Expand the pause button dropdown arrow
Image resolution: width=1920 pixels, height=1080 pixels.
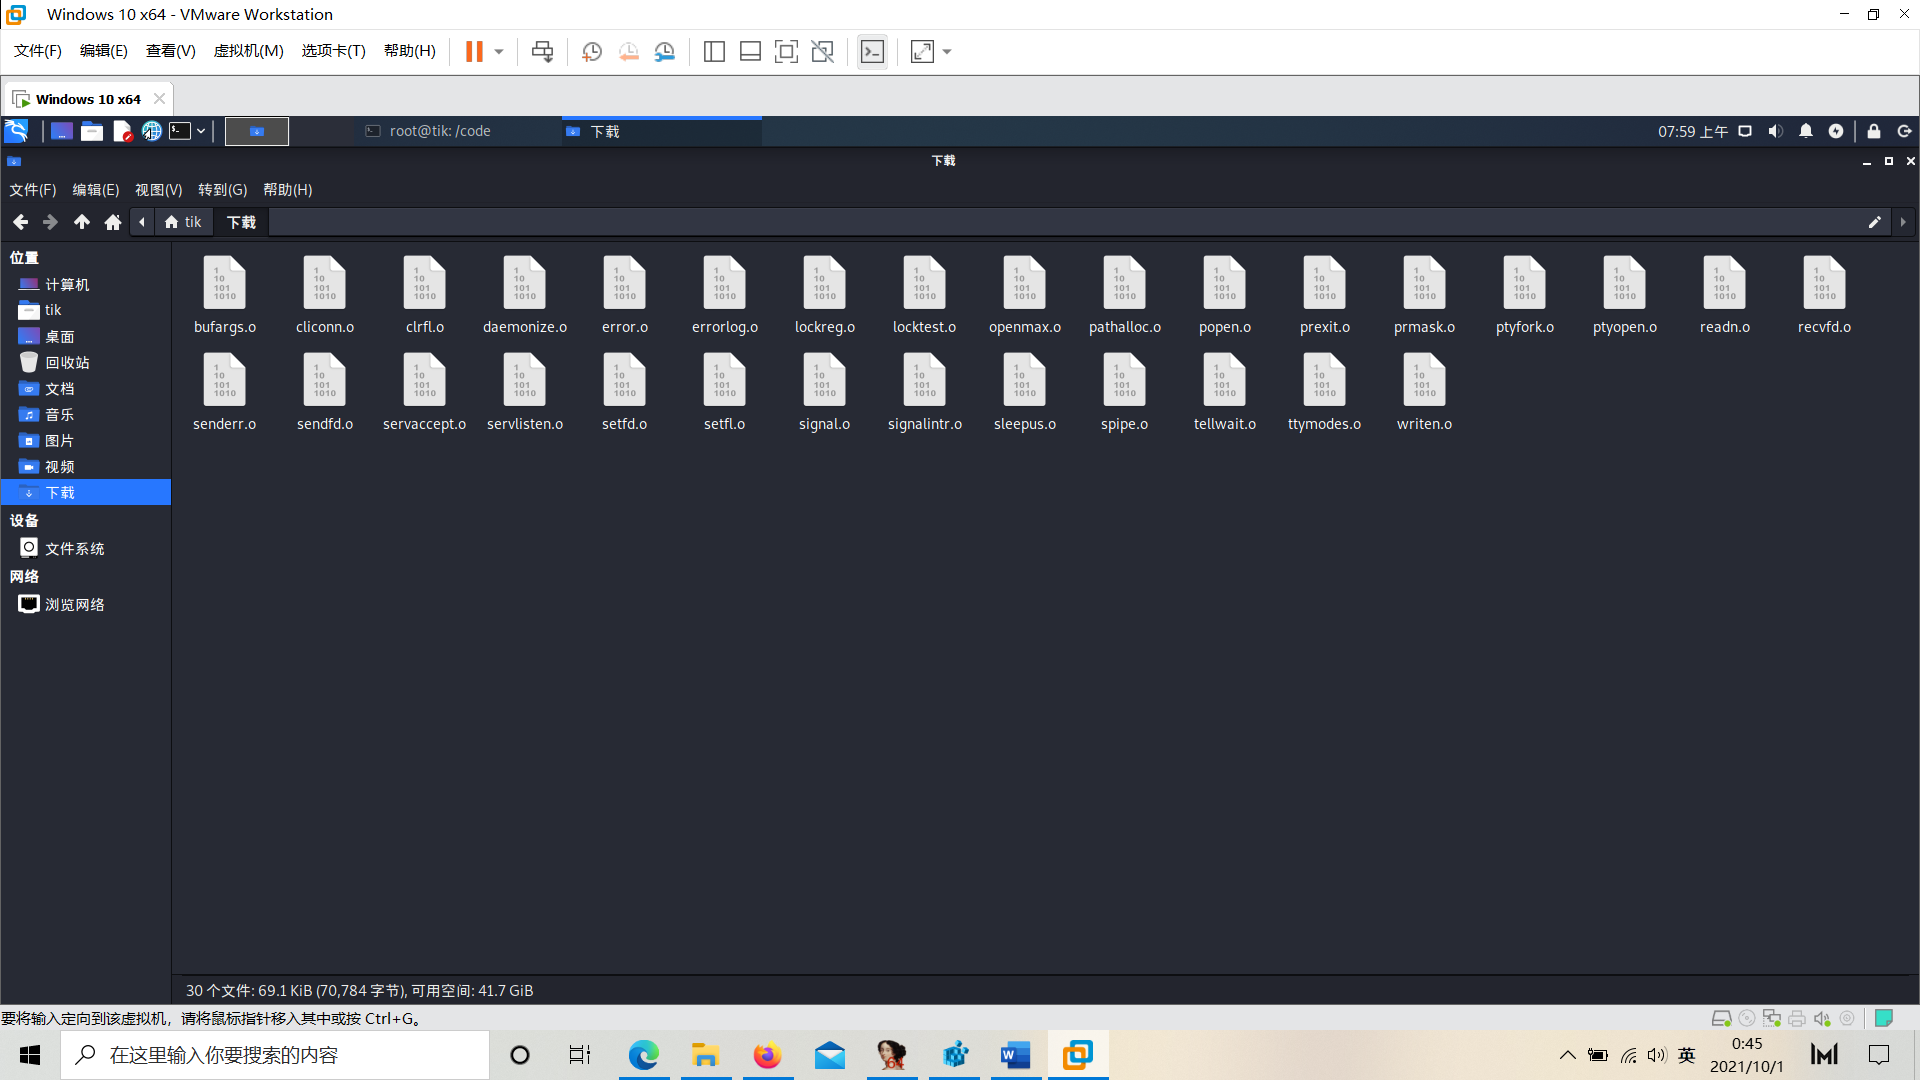(499, 52)
